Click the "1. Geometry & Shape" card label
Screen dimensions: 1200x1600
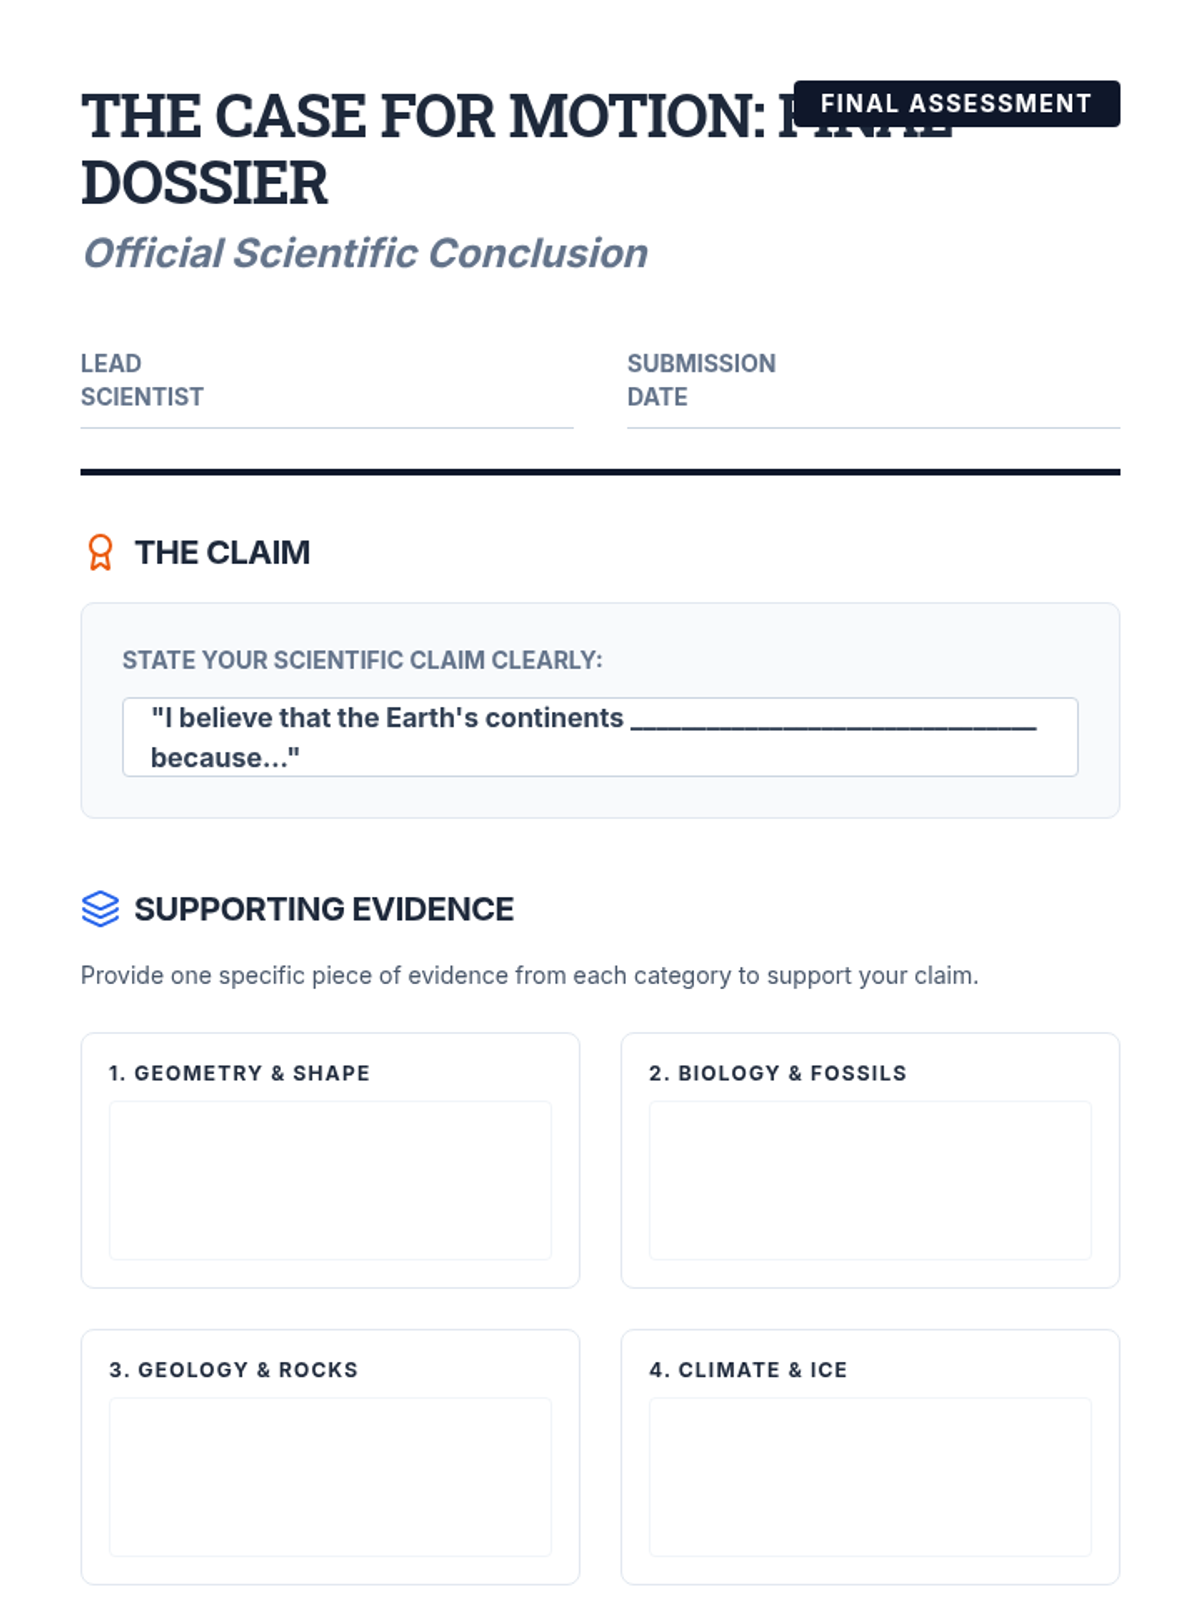[x=239, y=1073]
